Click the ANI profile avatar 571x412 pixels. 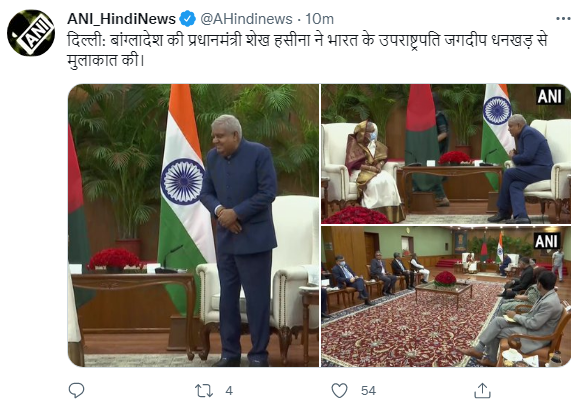coord(31,33)
